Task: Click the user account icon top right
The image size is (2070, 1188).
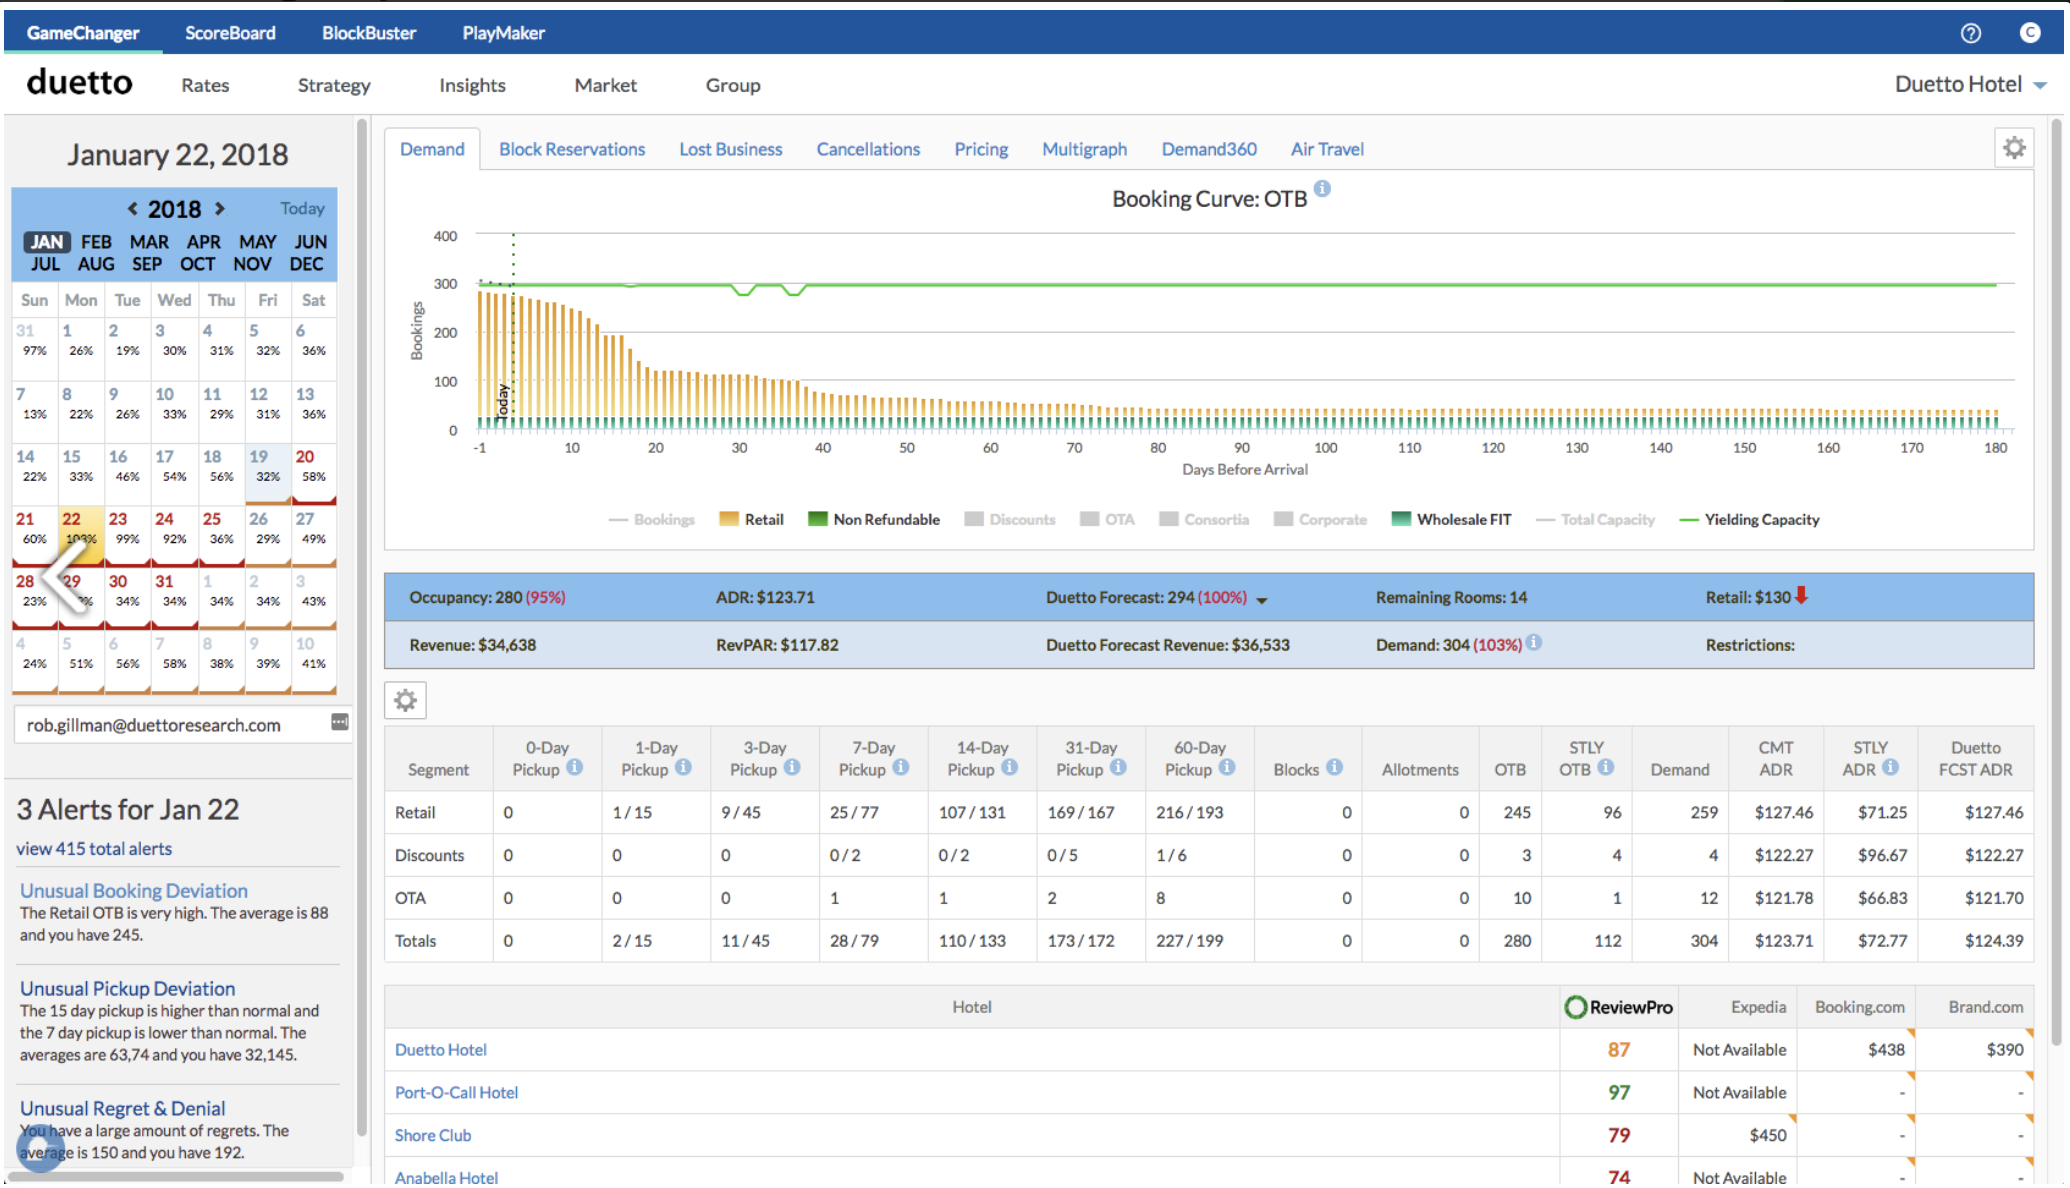Action: [x=2030, y=32]
